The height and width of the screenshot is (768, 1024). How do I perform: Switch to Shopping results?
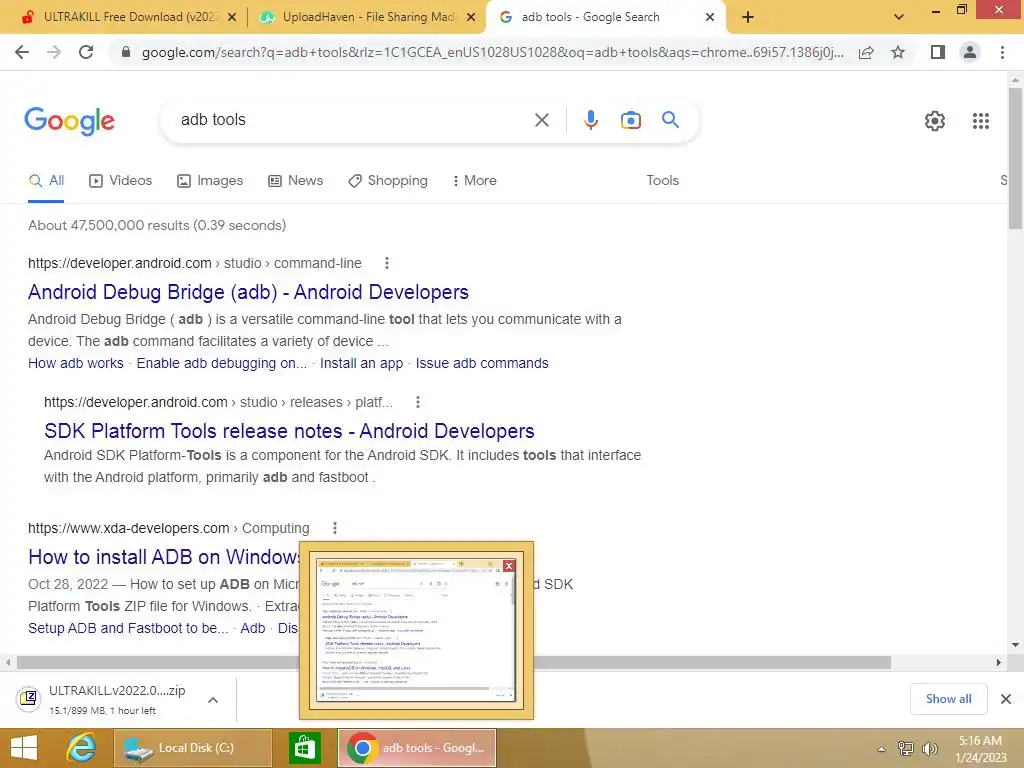[388, 181]
